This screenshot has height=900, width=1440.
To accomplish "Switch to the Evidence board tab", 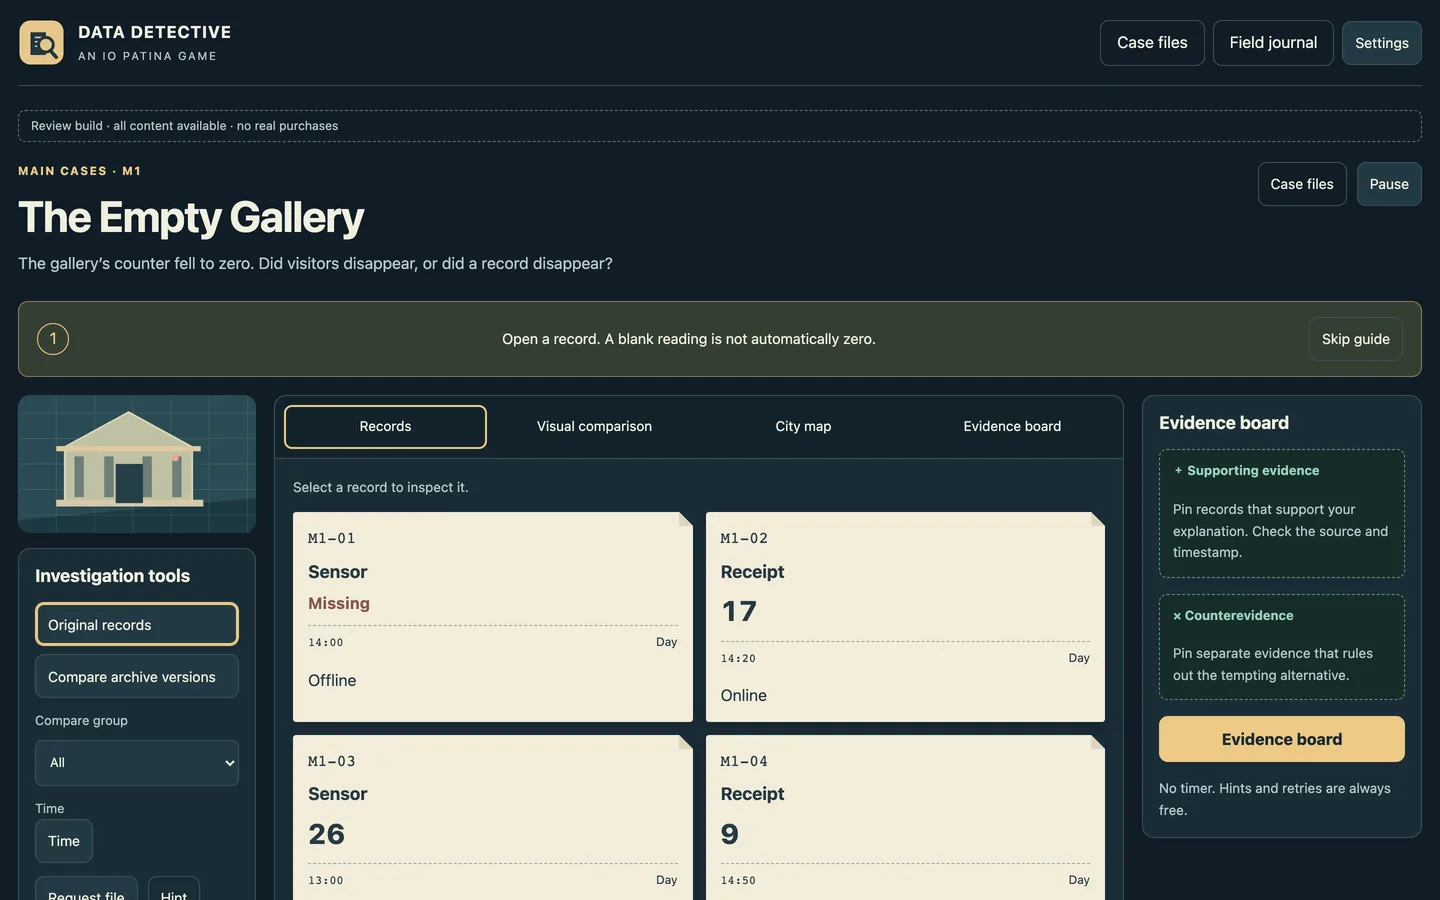I will pos(1012,427).
